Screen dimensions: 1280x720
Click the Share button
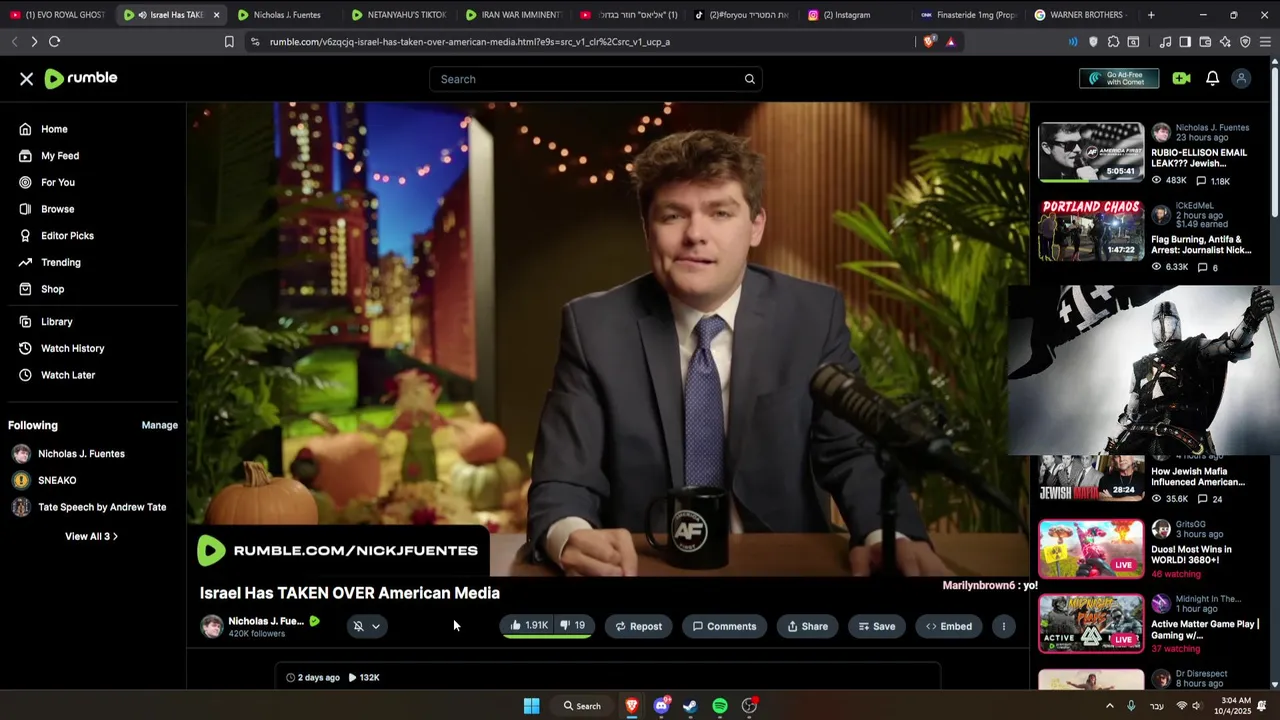tap(807, 626)
